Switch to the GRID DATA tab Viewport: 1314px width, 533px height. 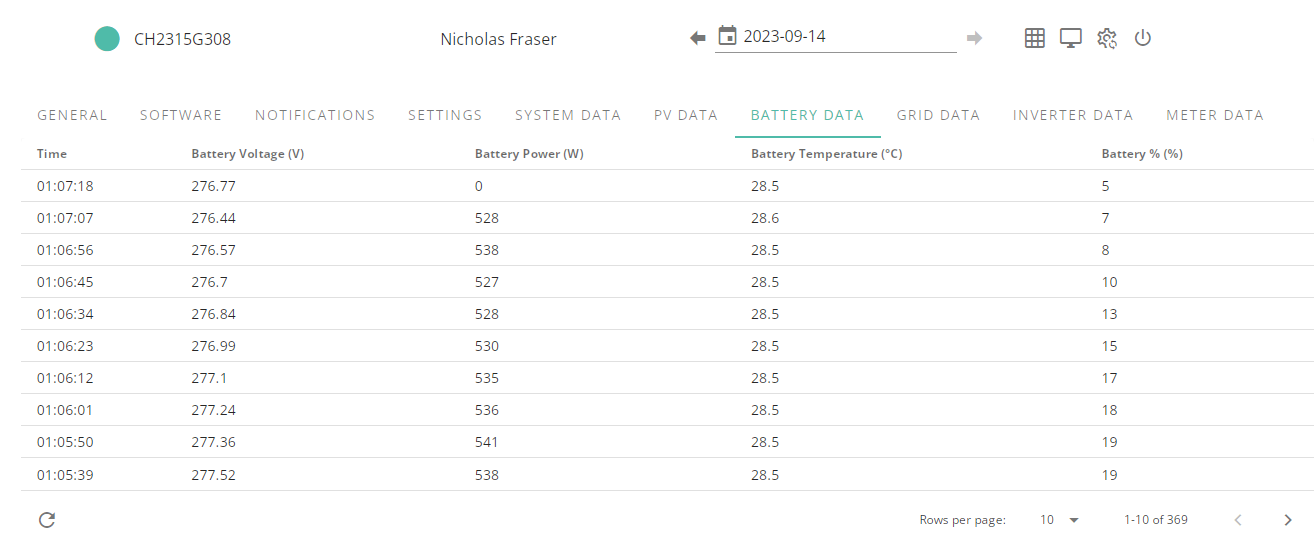[x=938, y=115]
